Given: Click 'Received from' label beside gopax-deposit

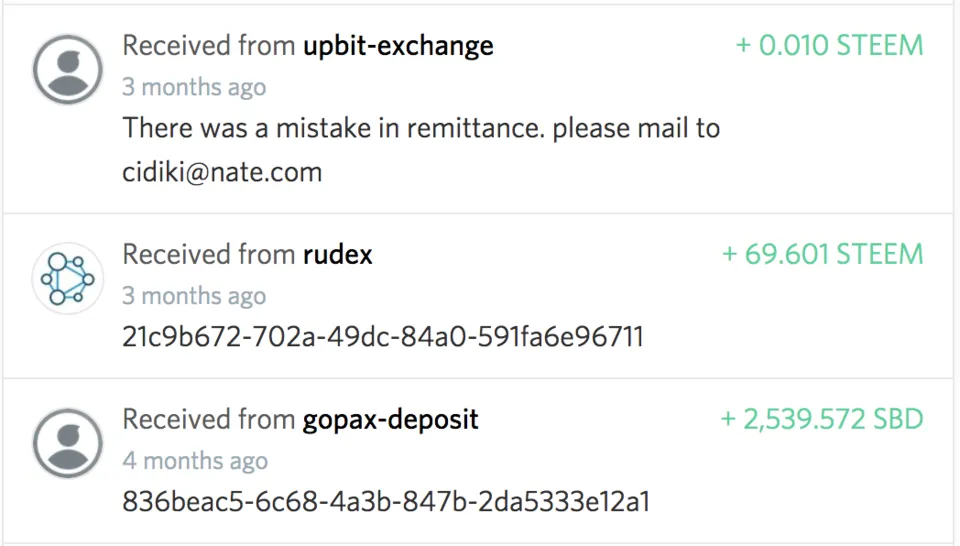Looking at the screenshot, I should [x=208, y=419].
